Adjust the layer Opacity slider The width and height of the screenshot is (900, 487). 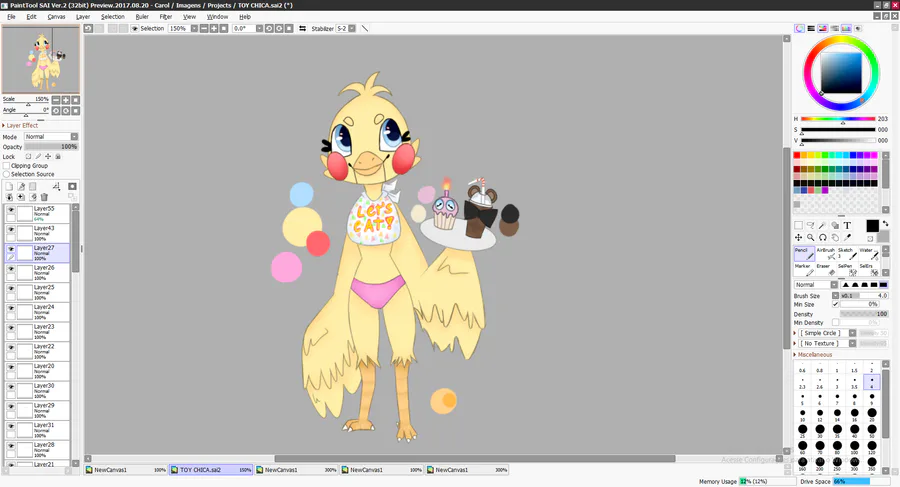(51, 146)
